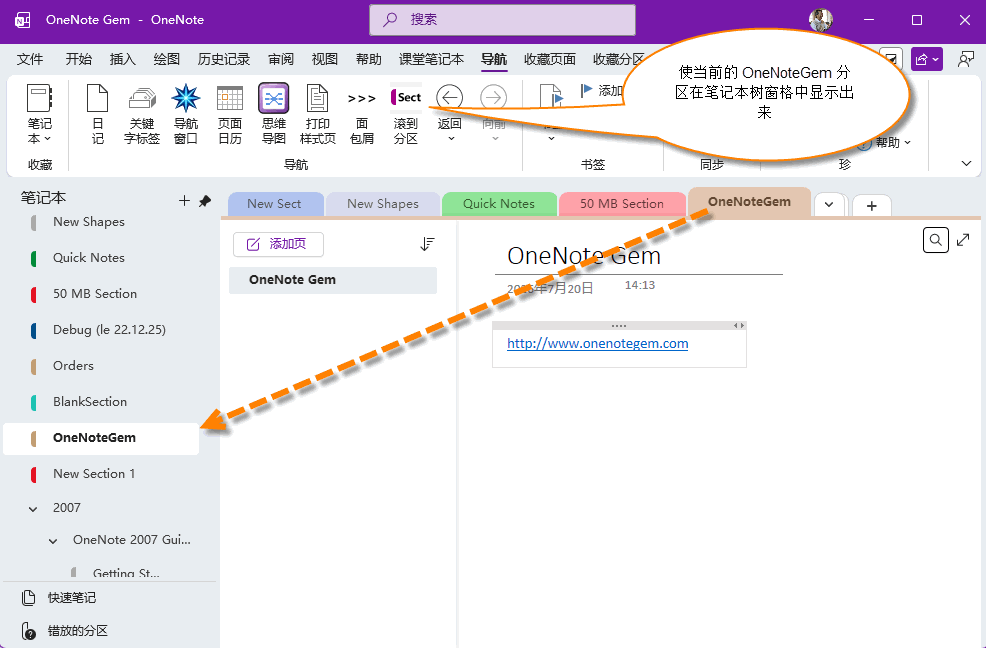
Task: Pin the notebook pane
Action: [x=205, y=201]
